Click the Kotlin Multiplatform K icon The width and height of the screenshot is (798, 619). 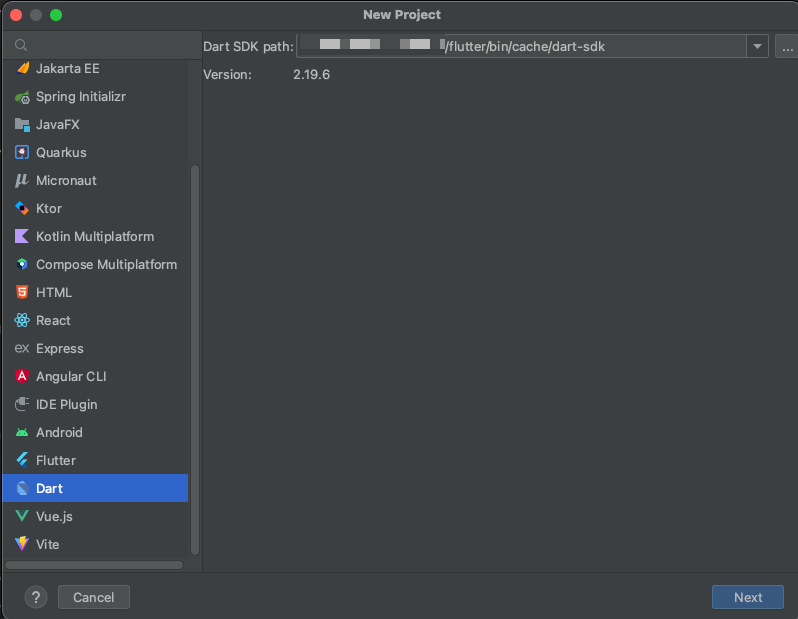[x=22, y=236]
